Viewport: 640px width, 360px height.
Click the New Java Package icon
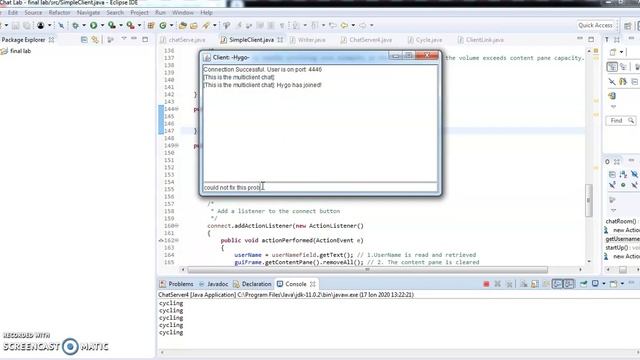(x=151, y=25)
